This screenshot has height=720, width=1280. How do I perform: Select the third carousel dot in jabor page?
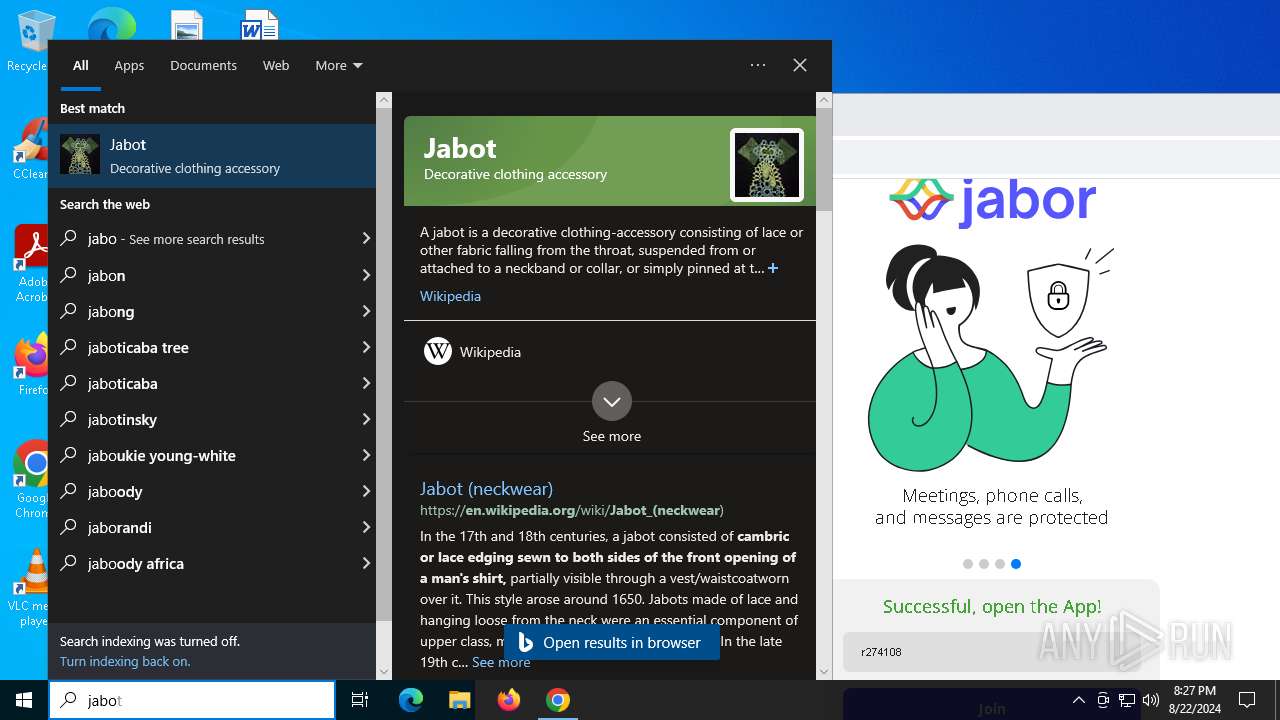[x=1000, y=564]
